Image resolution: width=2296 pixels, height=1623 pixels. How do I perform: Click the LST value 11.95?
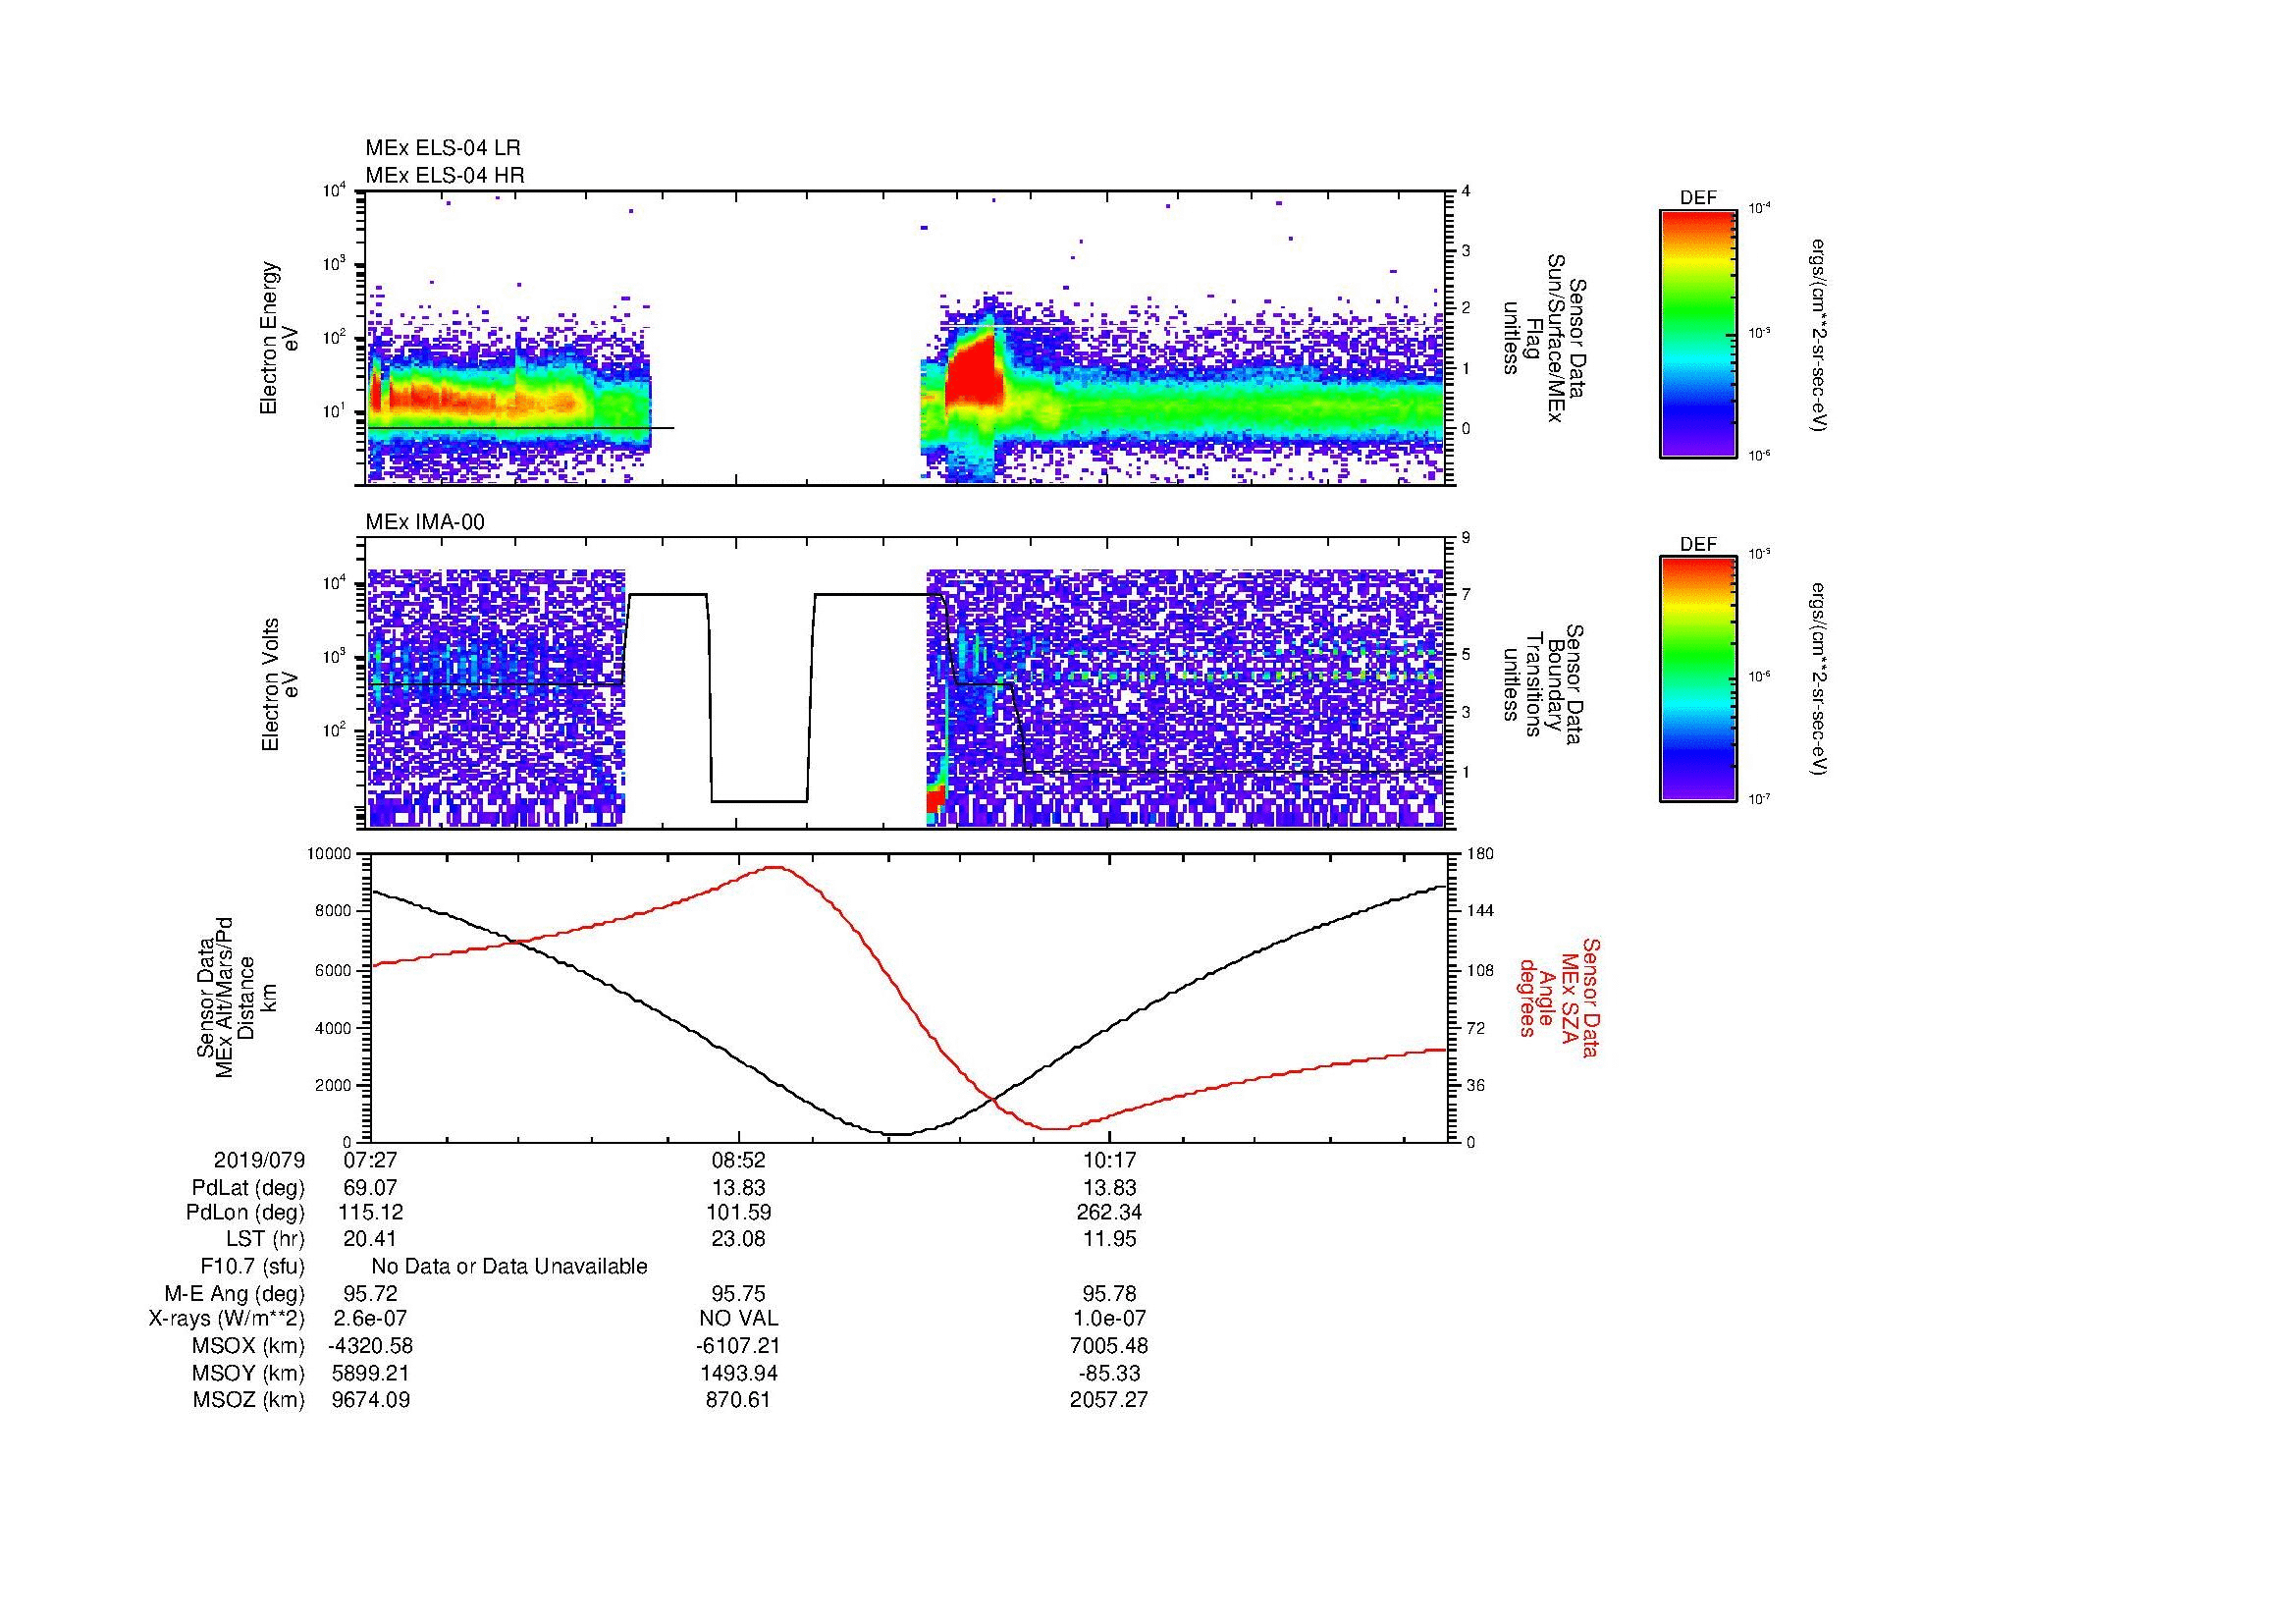pyautogui.click(x=1109, y=1238)
